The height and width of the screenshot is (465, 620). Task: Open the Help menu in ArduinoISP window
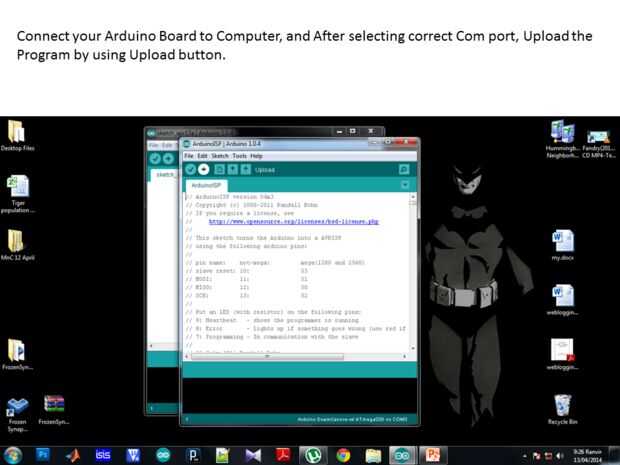coord(256,156)
